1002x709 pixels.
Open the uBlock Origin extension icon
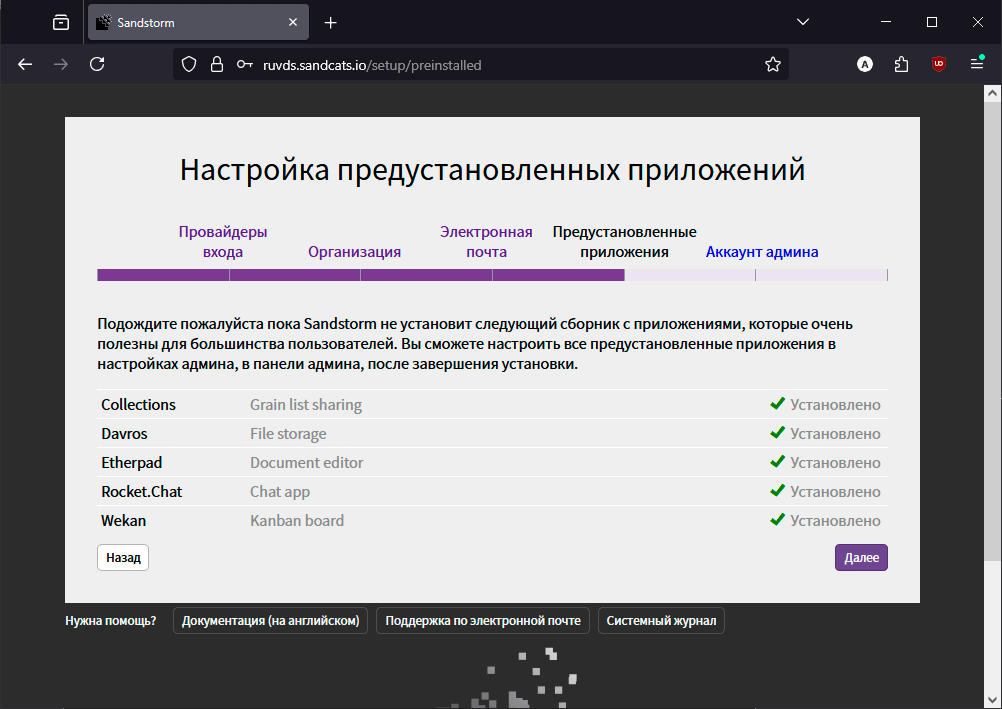coord(939,64)
